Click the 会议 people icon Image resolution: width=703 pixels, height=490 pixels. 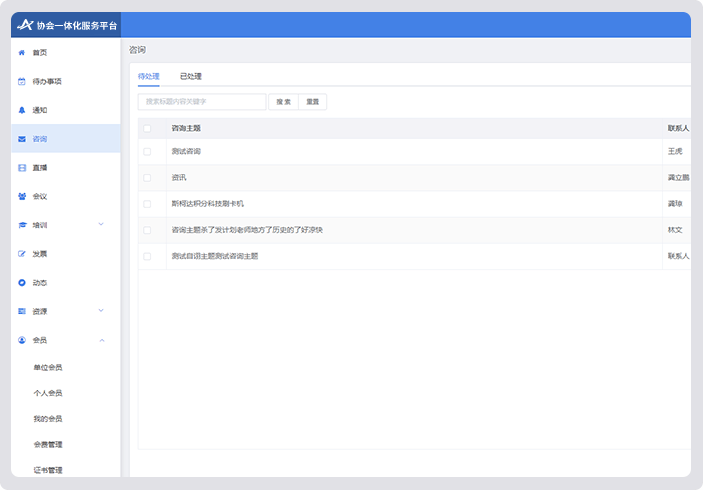coord(22,196)
